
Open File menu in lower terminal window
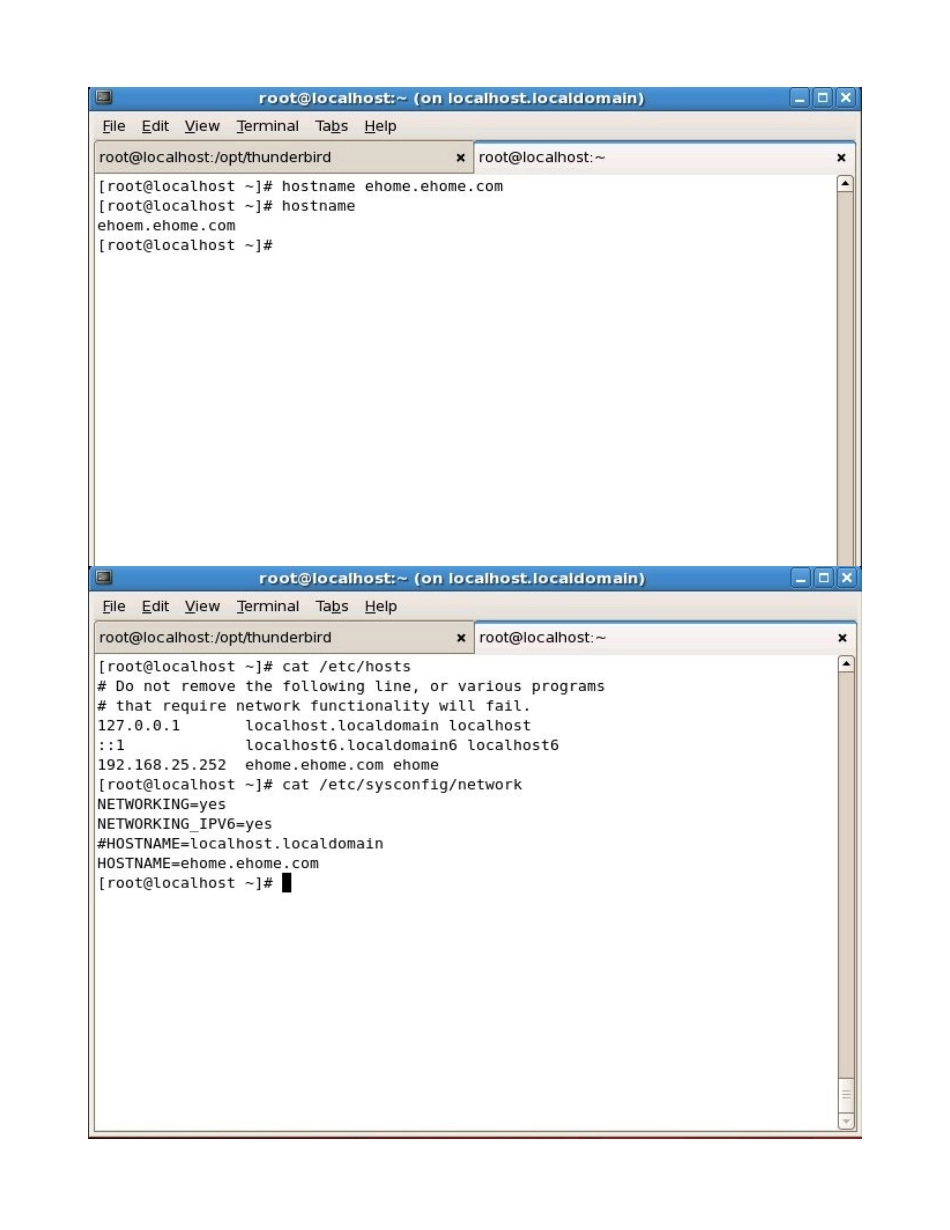pyautogui.click(x=113, y=606)
